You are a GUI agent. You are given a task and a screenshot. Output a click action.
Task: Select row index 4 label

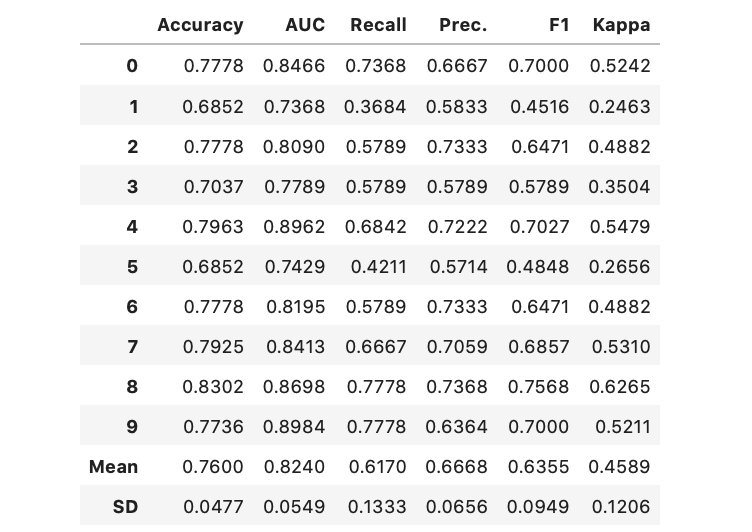[132, 227]
